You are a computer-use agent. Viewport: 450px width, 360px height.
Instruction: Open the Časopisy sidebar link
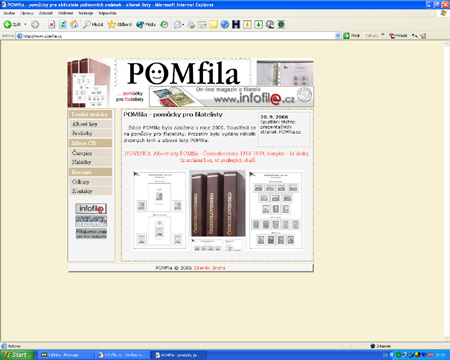[x=90, y=153]
